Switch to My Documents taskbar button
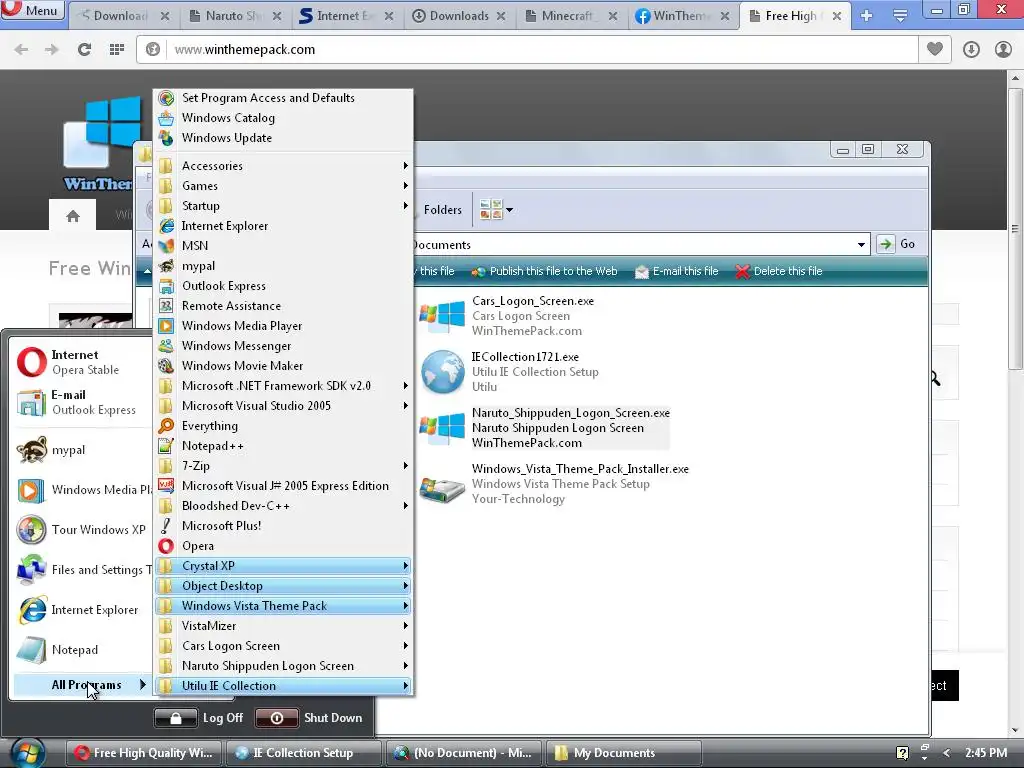This screenshot has width=1024, height=768. coord(624,753)
